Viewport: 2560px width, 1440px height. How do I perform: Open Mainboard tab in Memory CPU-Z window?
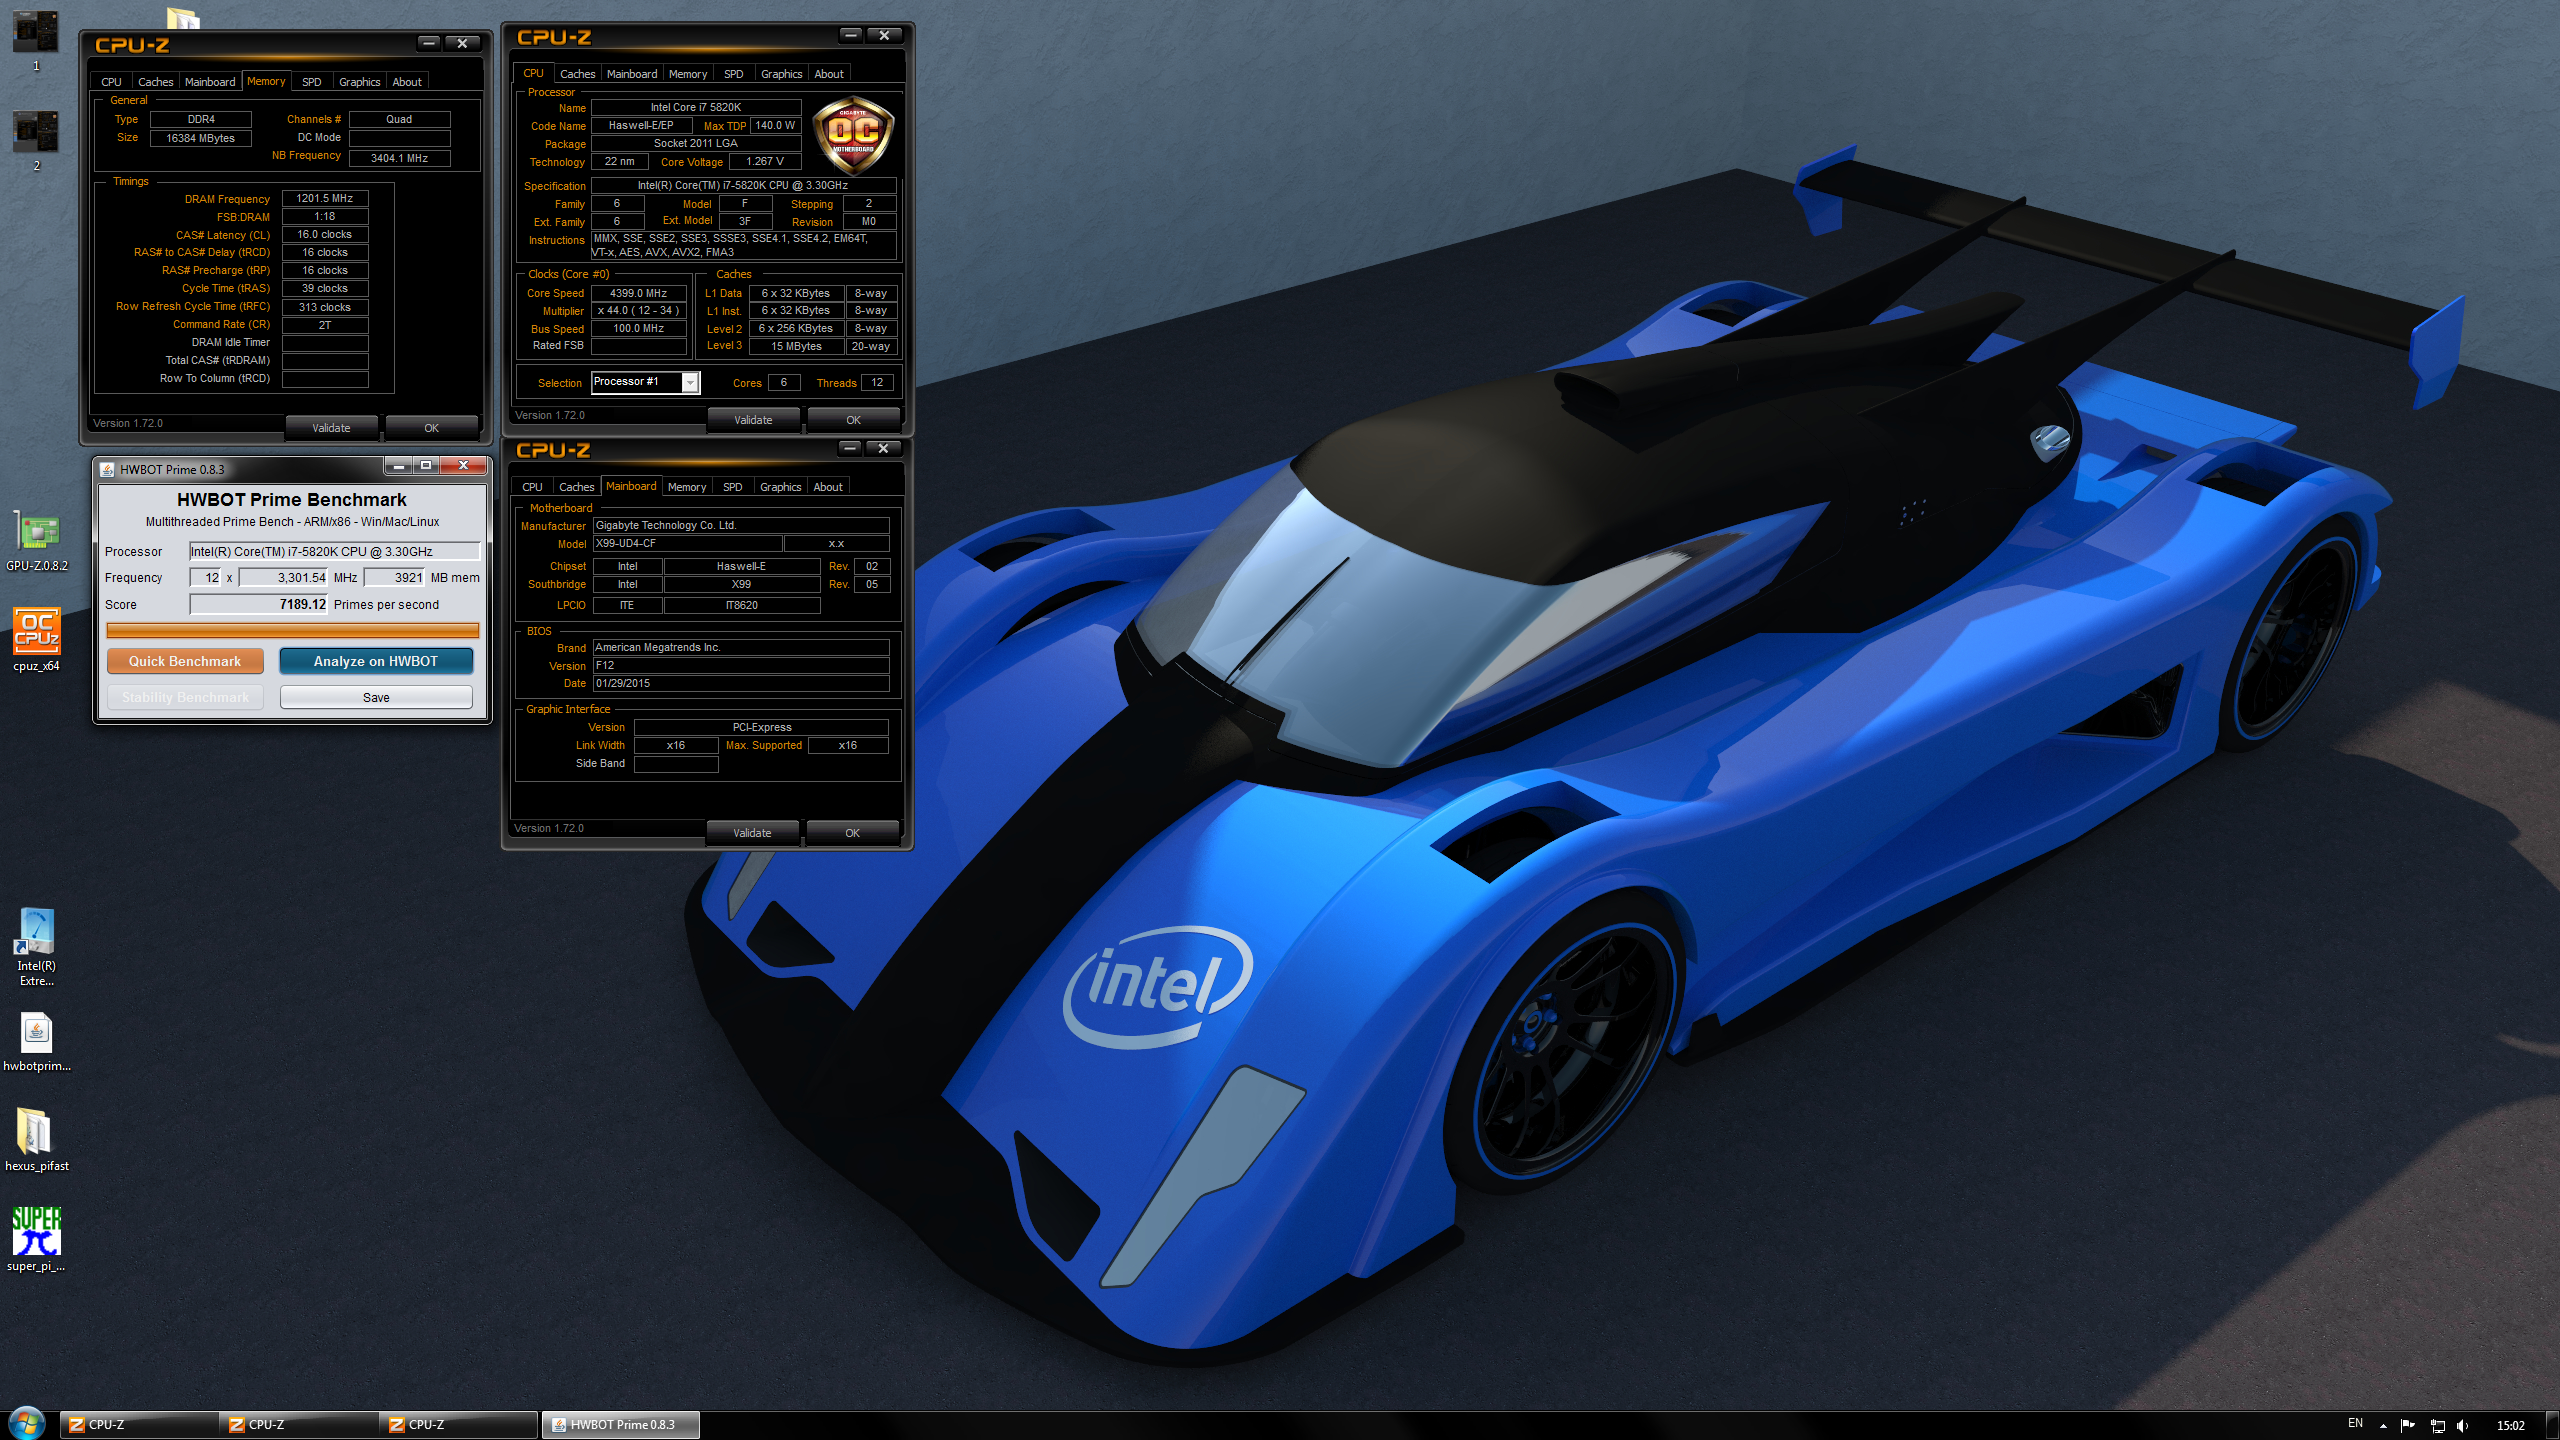210,82
